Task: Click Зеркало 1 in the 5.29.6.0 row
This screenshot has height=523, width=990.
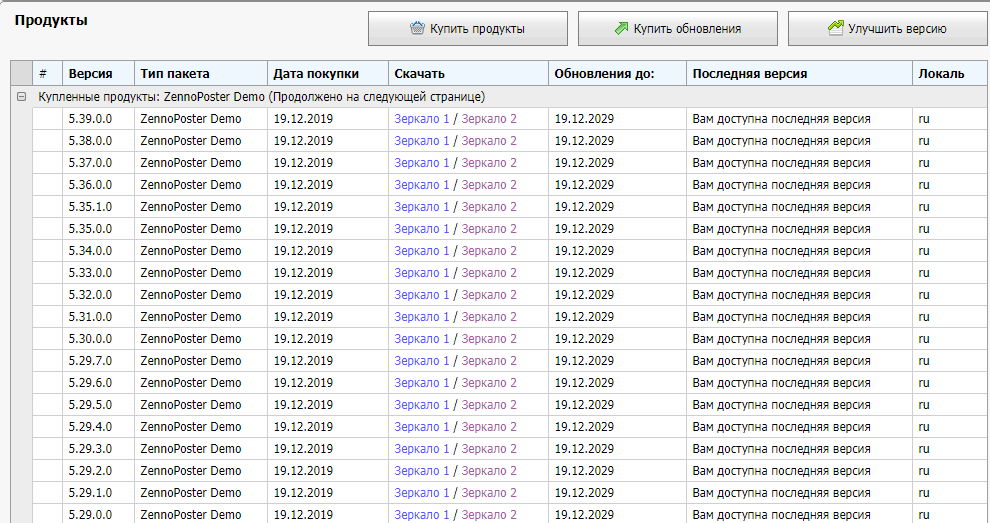Action: point(422,383)
